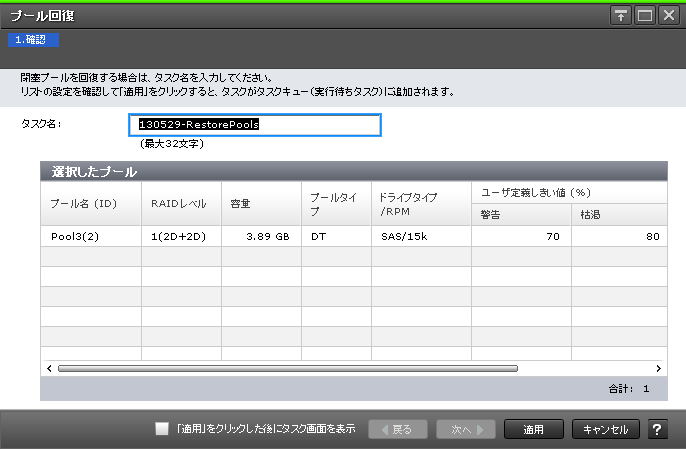Image resolution: width=686 pixels, height=449 pixels.
Task: Pin the プール回復 dialog window
Action: pos(621,16)
